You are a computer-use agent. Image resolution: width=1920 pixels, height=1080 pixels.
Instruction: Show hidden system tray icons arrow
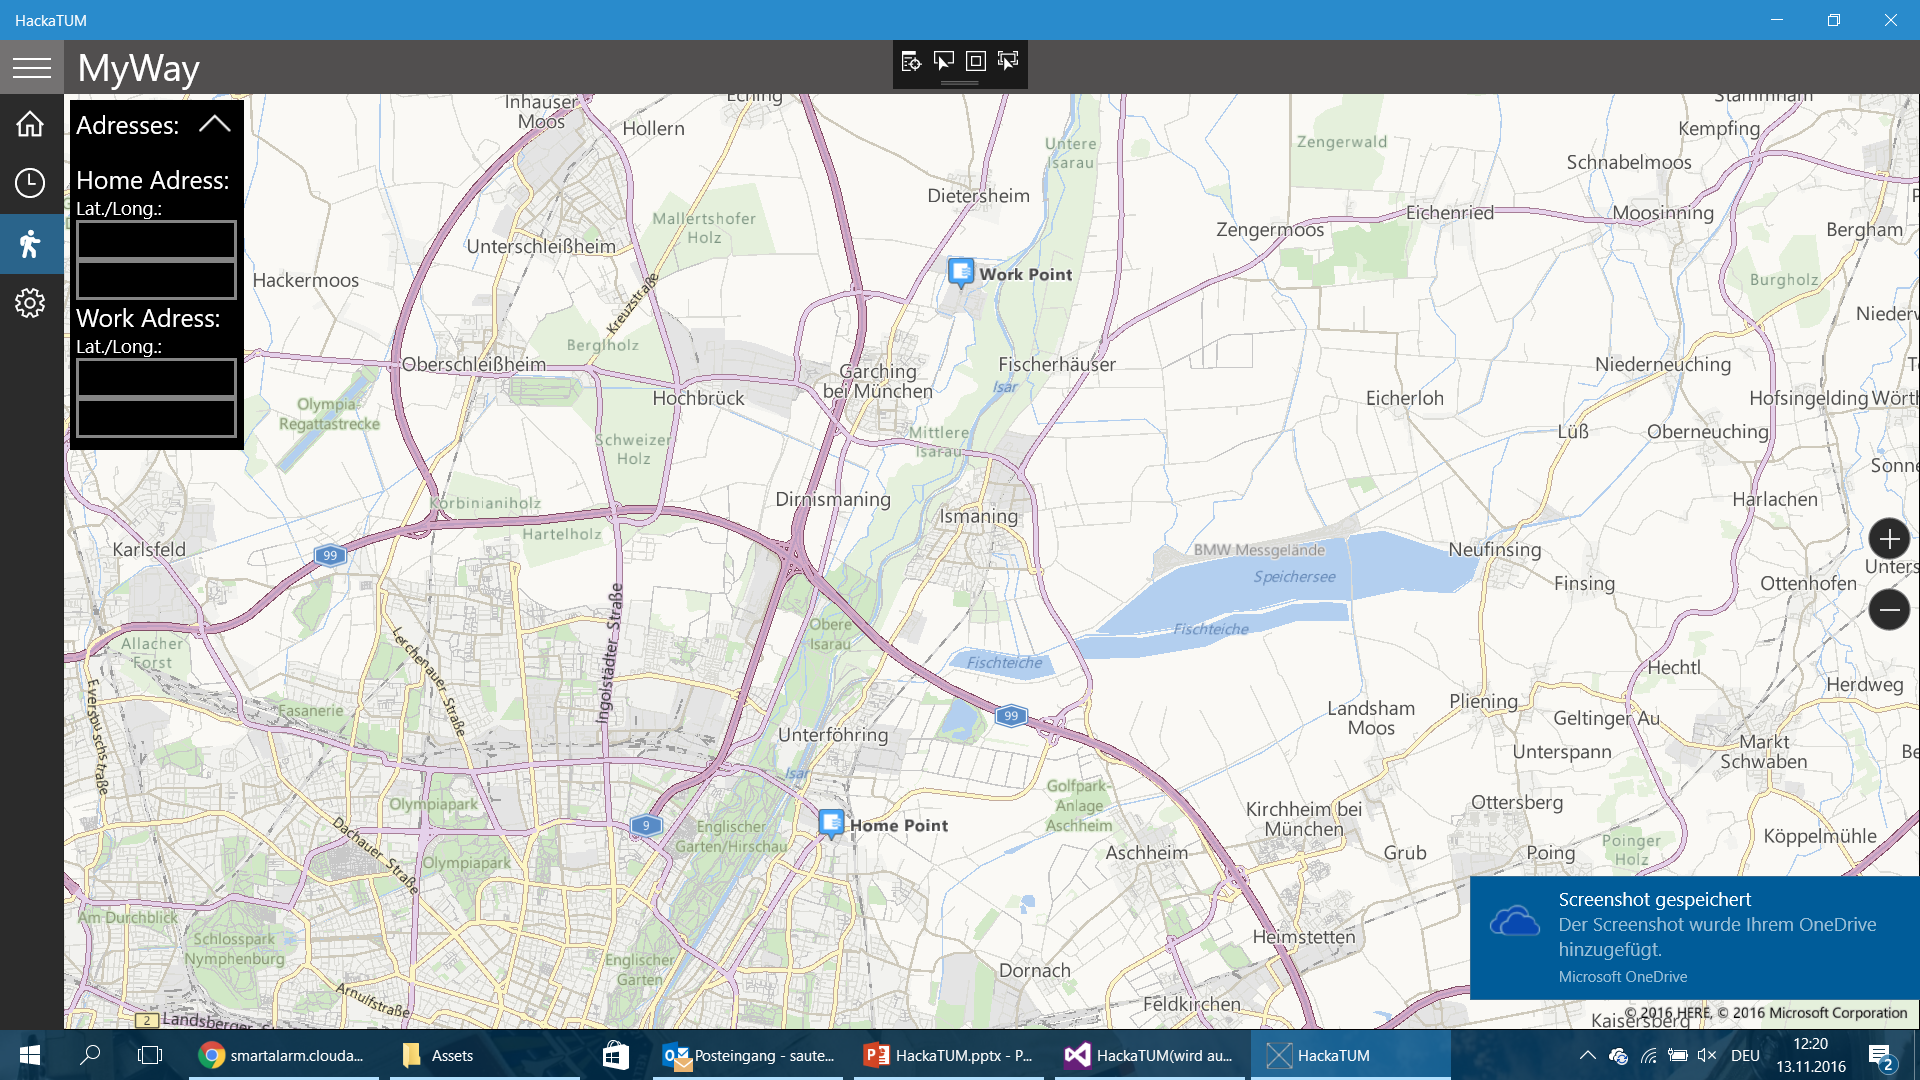point(1587,1055)
